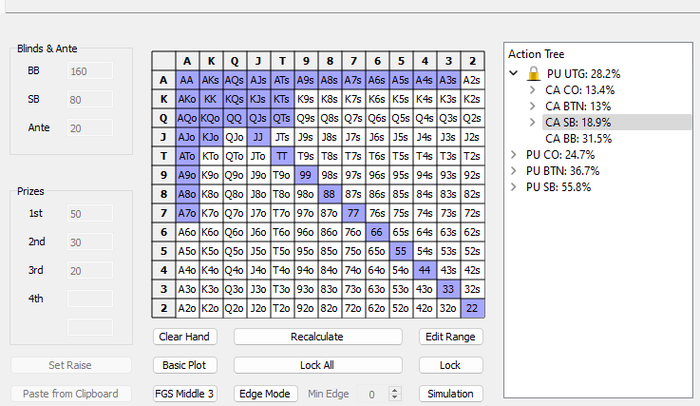Screen dimensions: 700x406
Task: Expand the PU CO: 24.7% node
Action: [x=514, y=155]
